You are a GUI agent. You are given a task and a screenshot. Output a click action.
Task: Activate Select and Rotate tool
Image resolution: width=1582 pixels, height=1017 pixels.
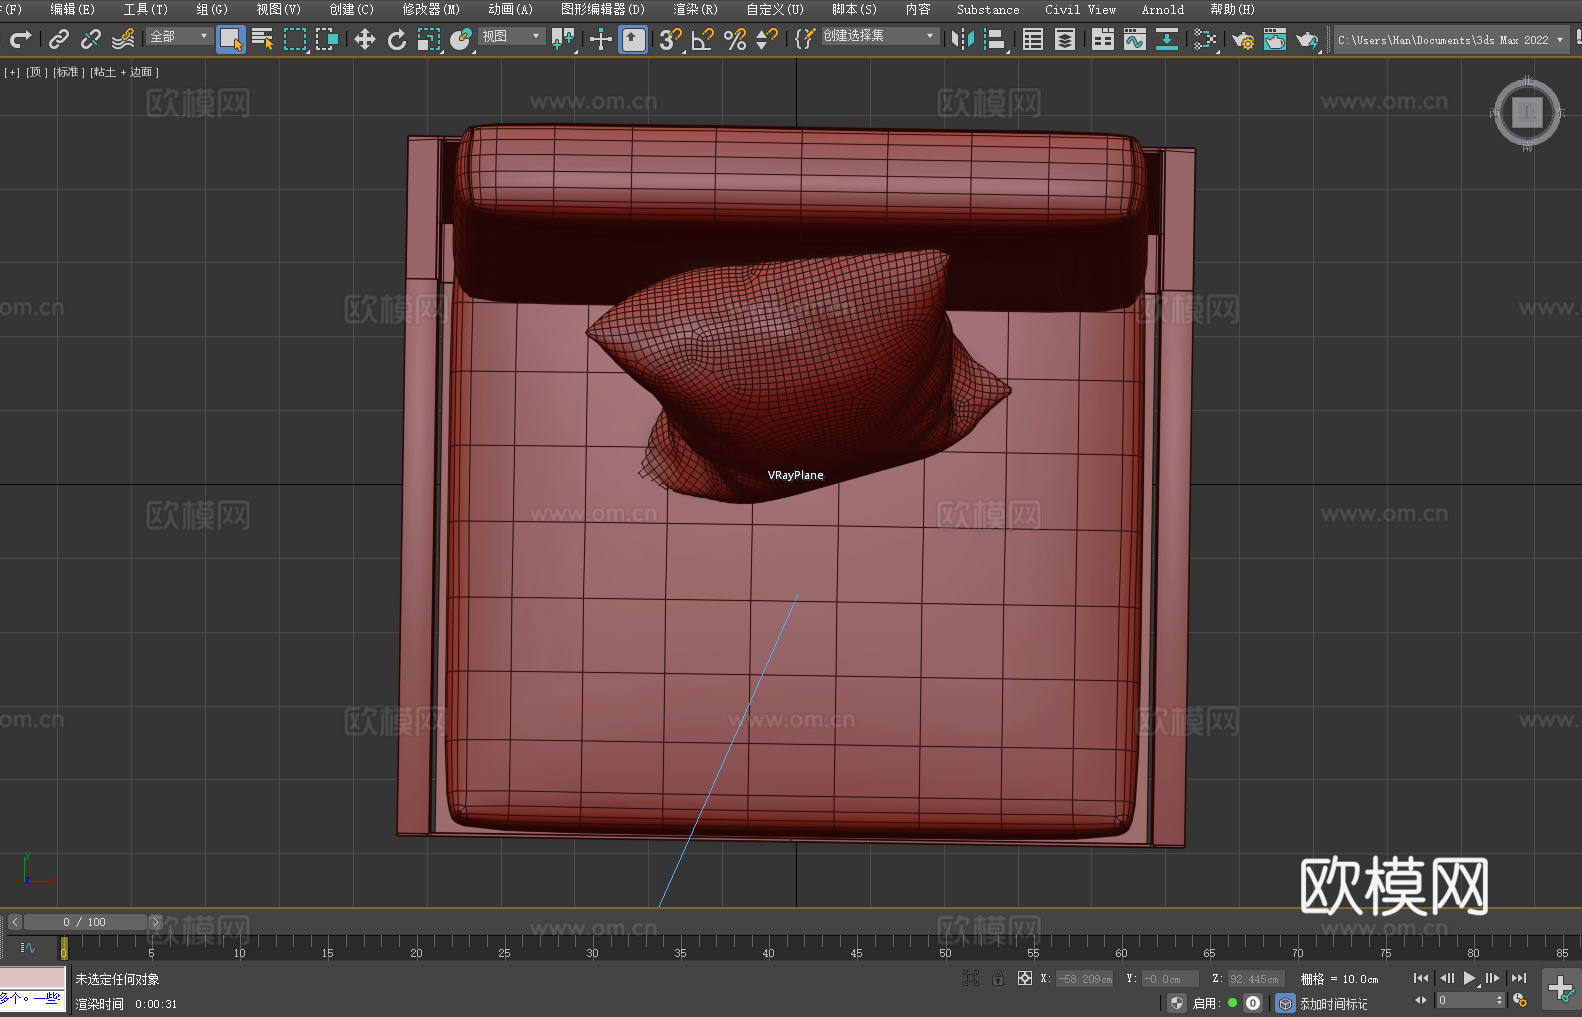coord(397,39)
